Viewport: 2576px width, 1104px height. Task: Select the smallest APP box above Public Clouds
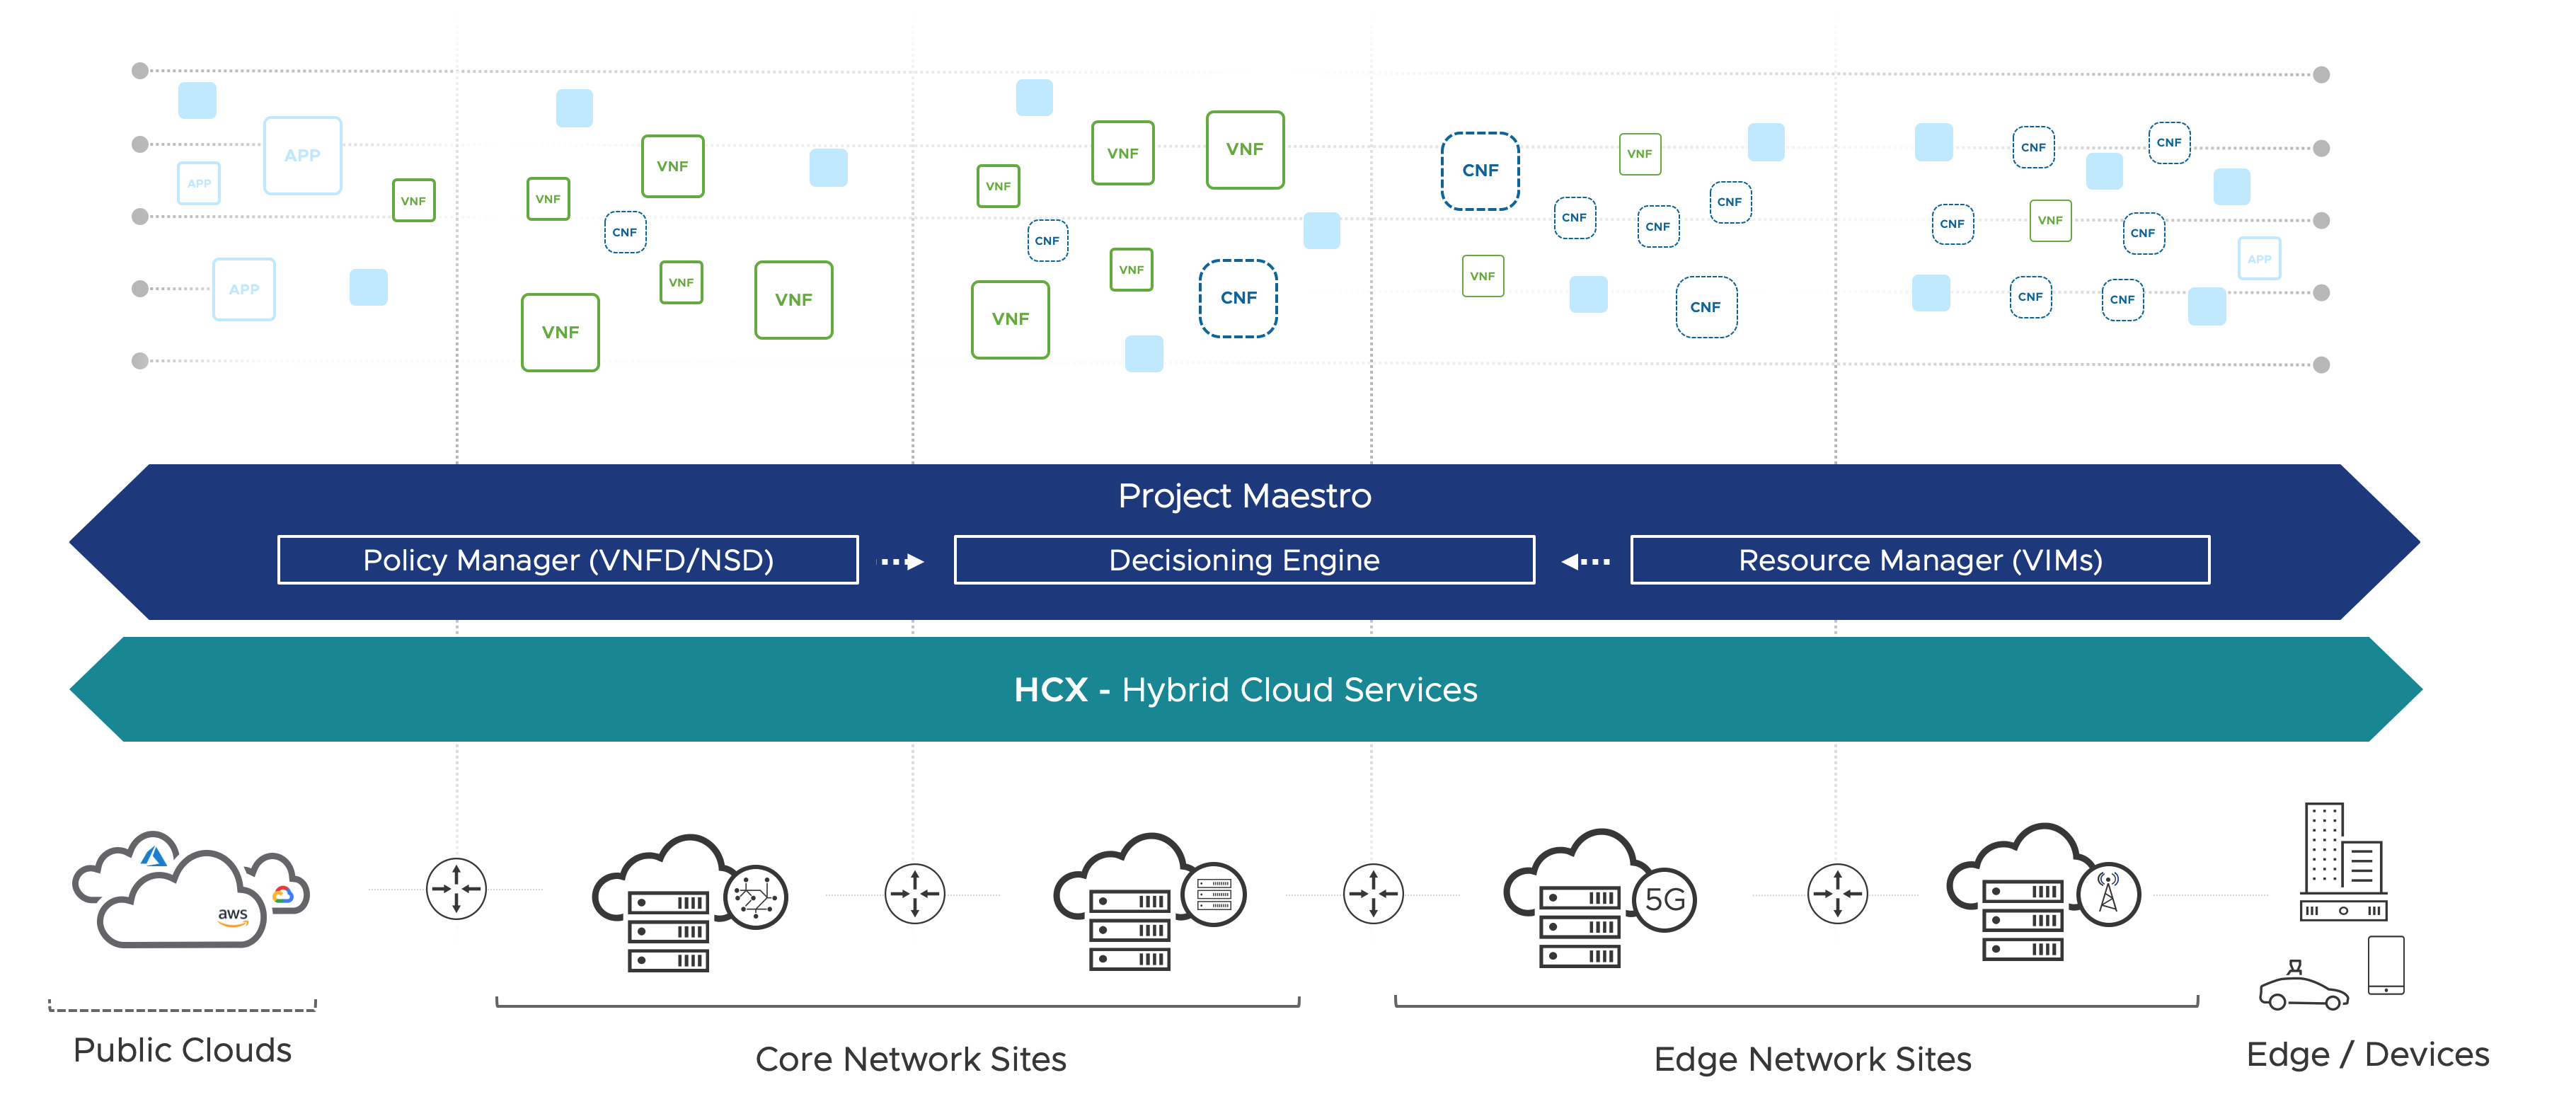(199, 183)
